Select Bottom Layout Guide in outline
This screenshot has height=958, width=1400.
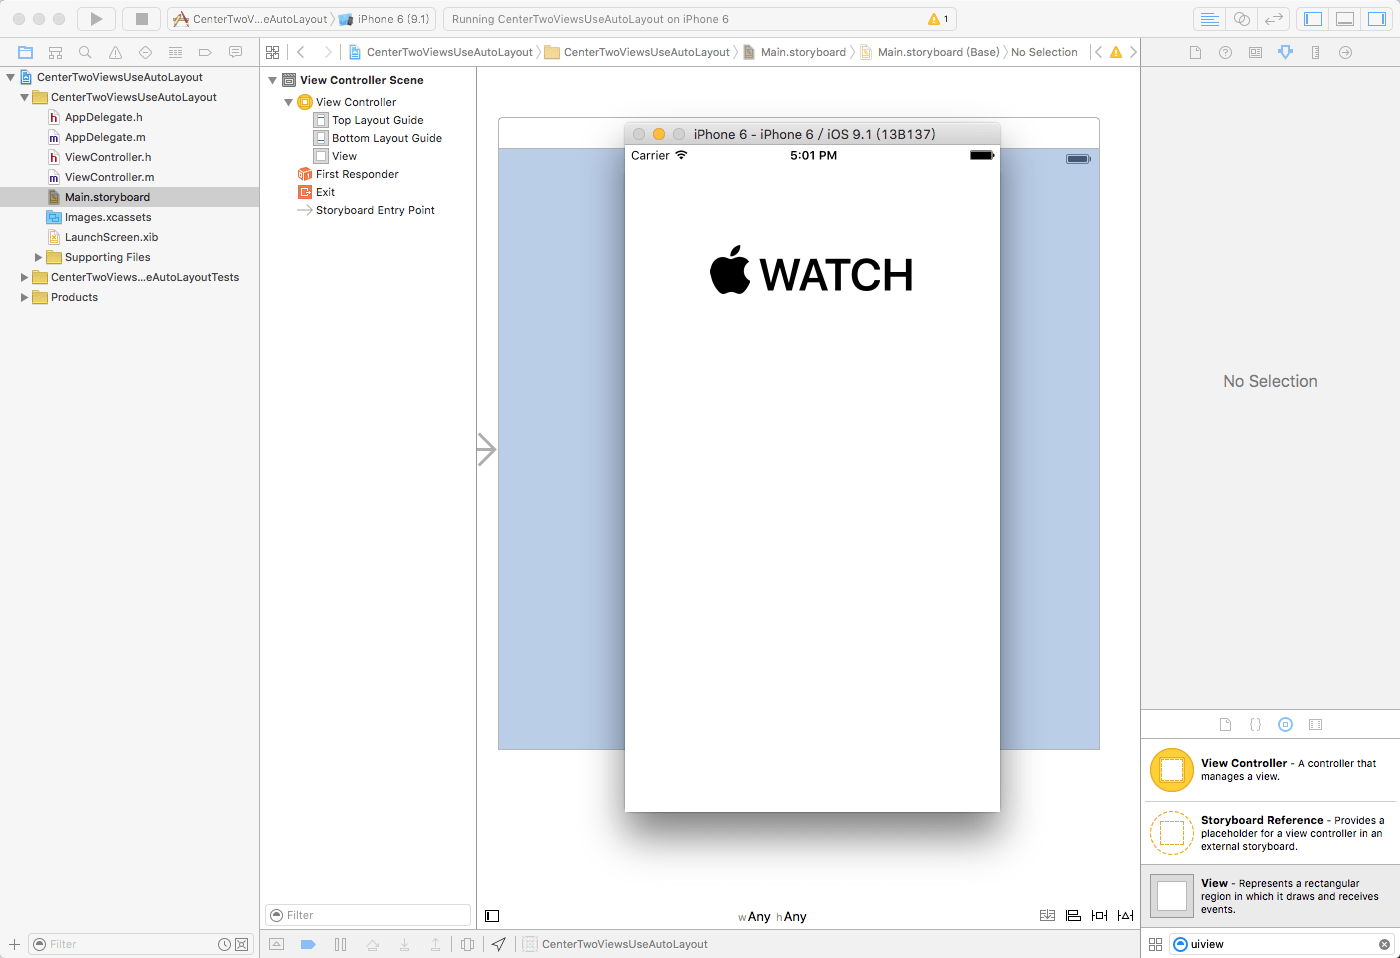(386, 138)
